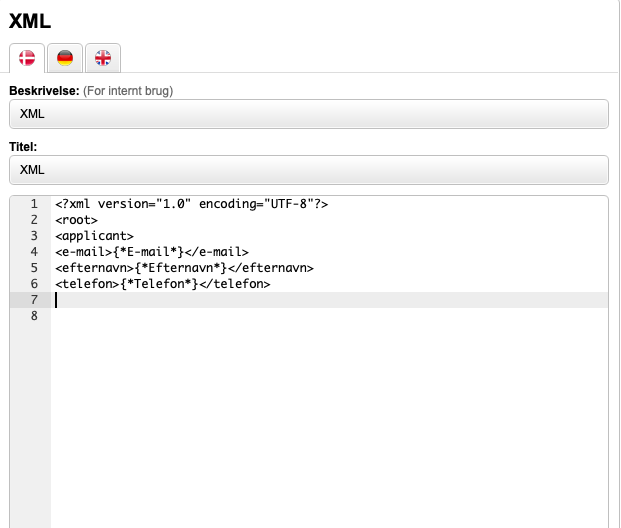Image resolution: width=621 pixels, height=528 pixels.
Task: Click the Titel label
Action: (x=23, y=147)
